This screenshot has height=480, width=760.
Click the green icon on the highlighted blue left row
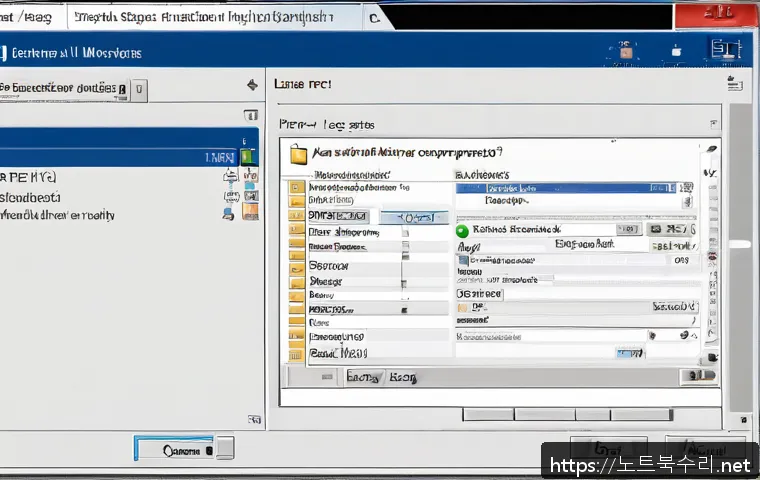tap(248, 157)
